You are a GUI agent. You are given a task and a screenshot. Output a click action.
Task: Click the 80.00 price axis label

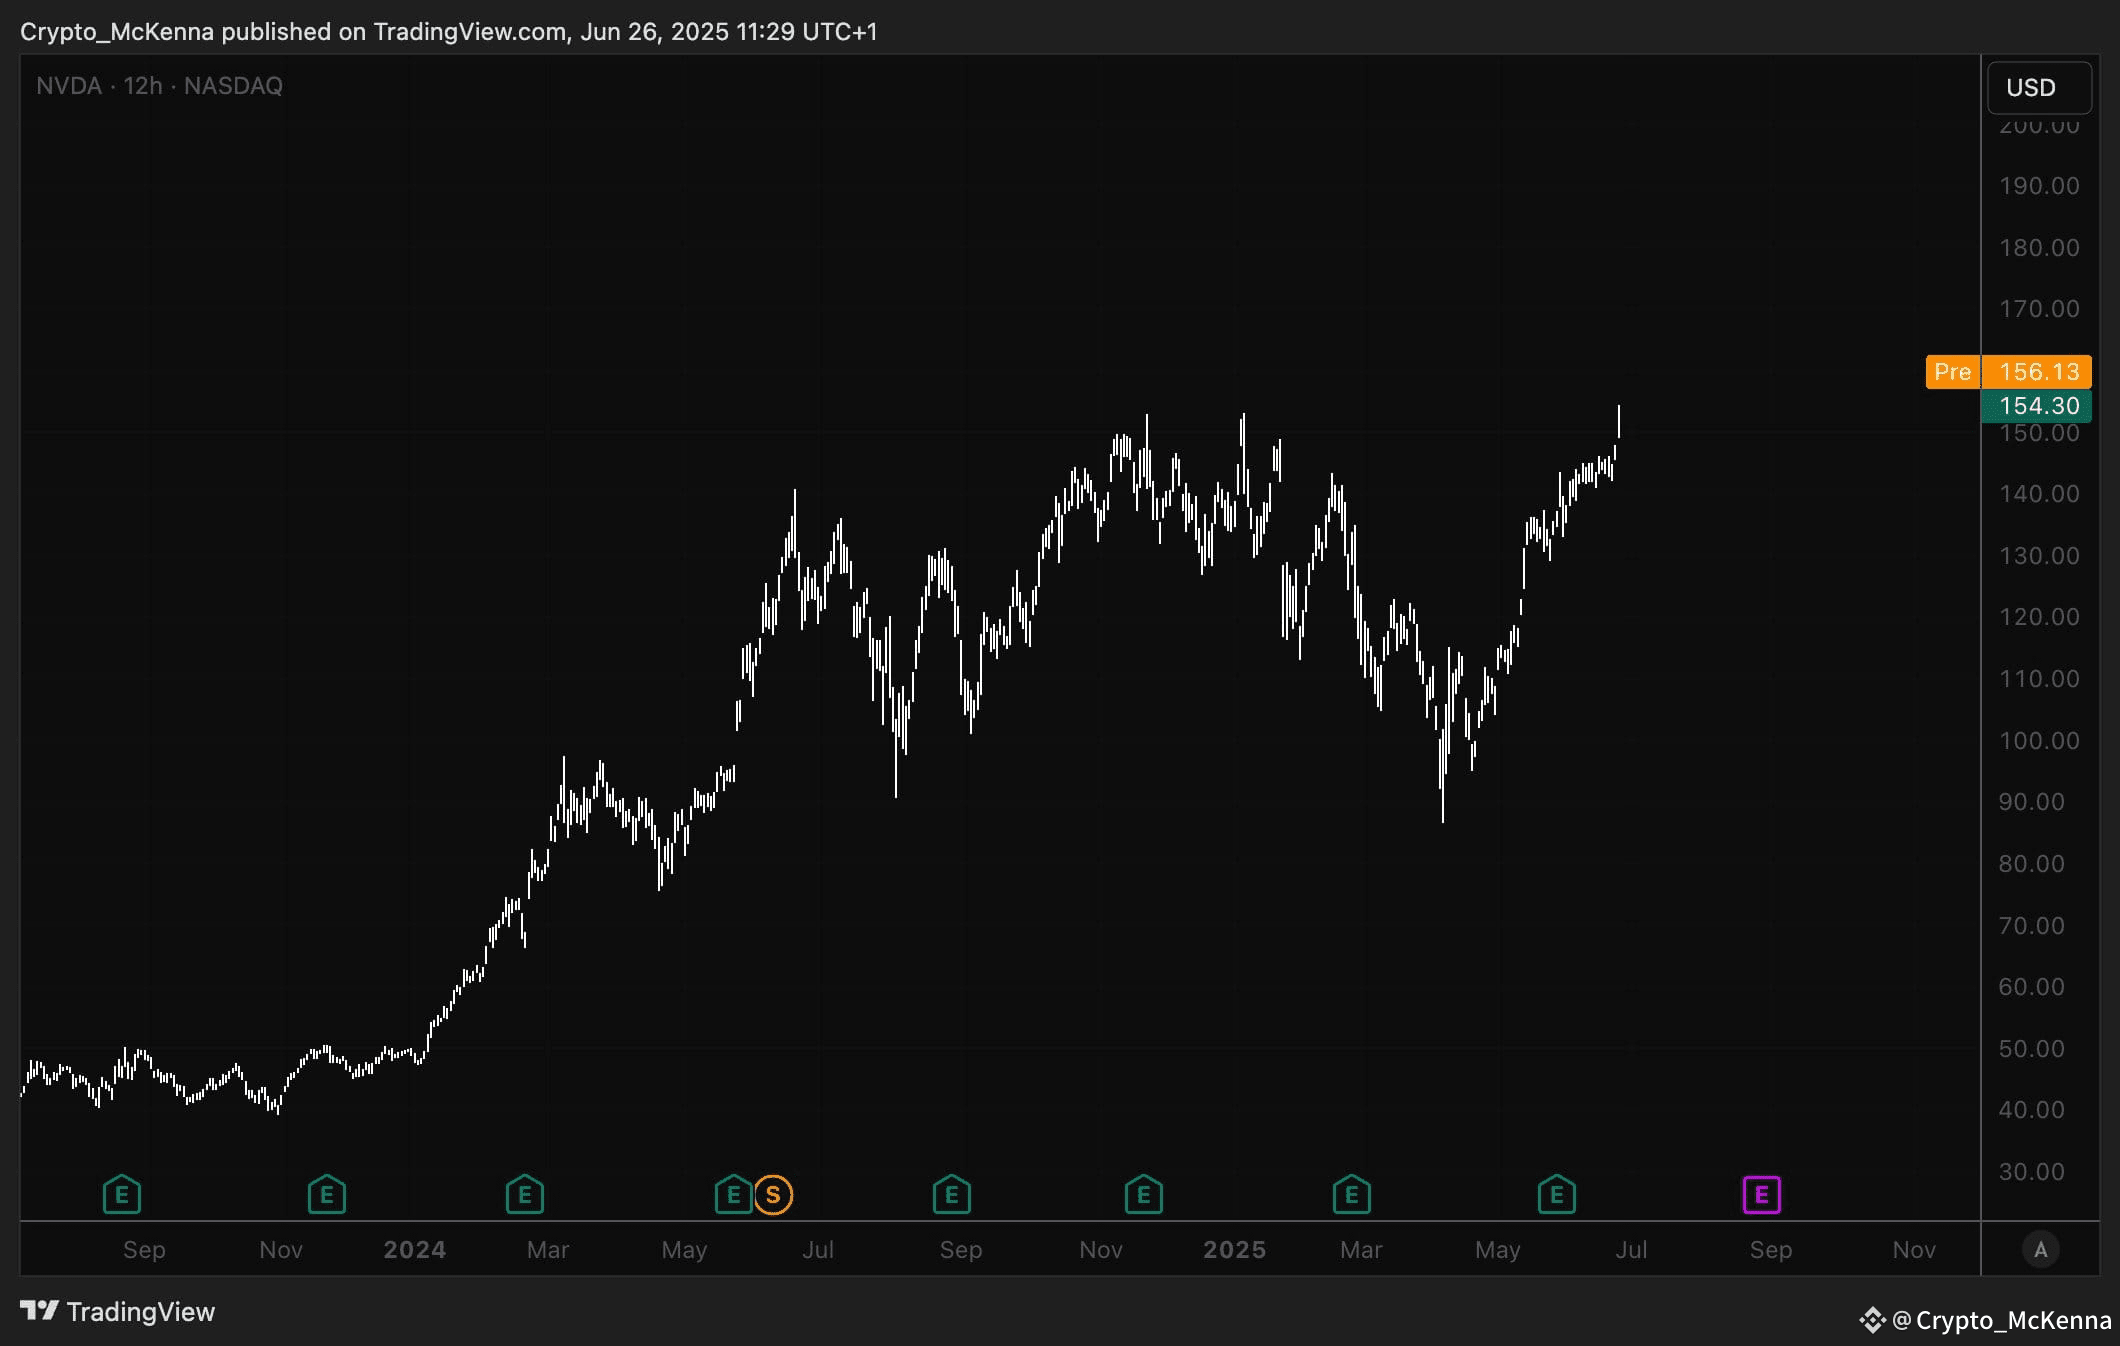pyautogui.click(x=2032, y=864)
